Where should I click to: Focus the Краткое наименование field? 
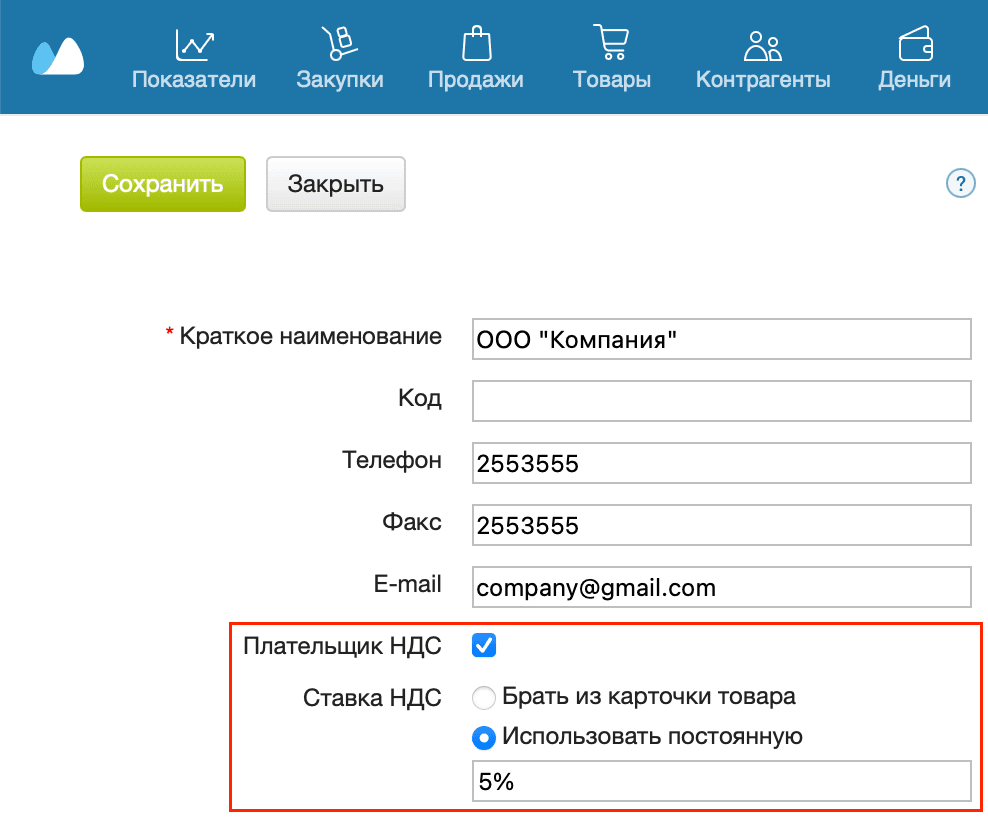(x=721, y=339)
